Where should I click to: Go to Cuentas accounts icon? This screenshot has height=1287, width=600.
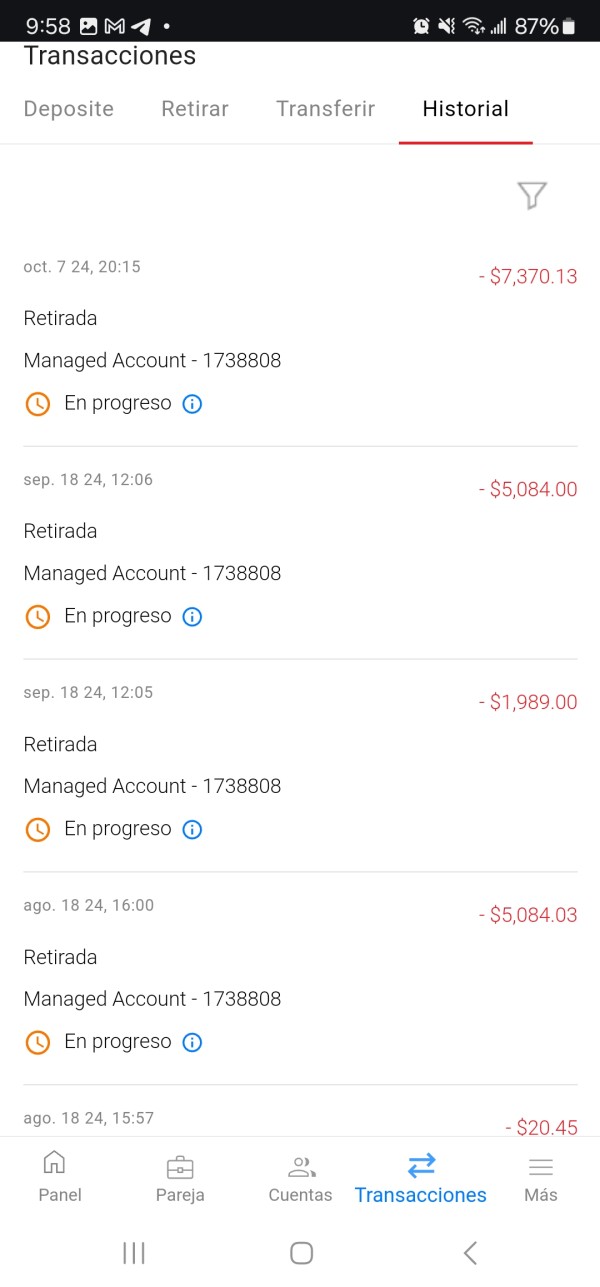(x=300, y=1166)
